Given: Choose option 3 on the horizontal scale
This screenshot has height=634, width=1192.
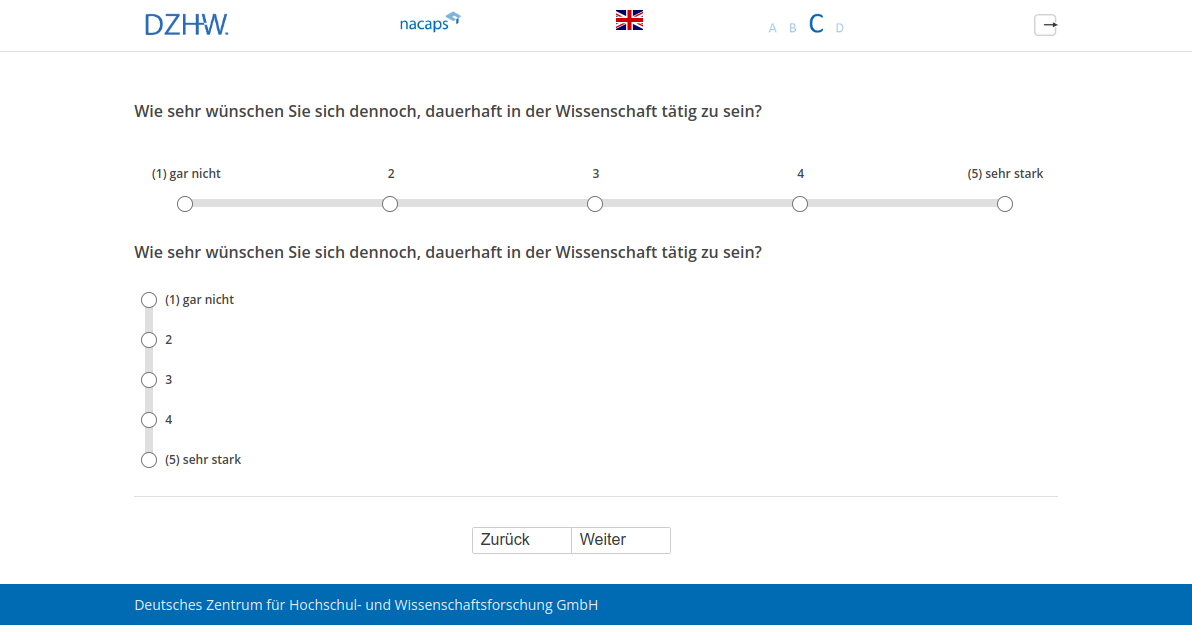Looking at the screenshot, I should 595,204.
